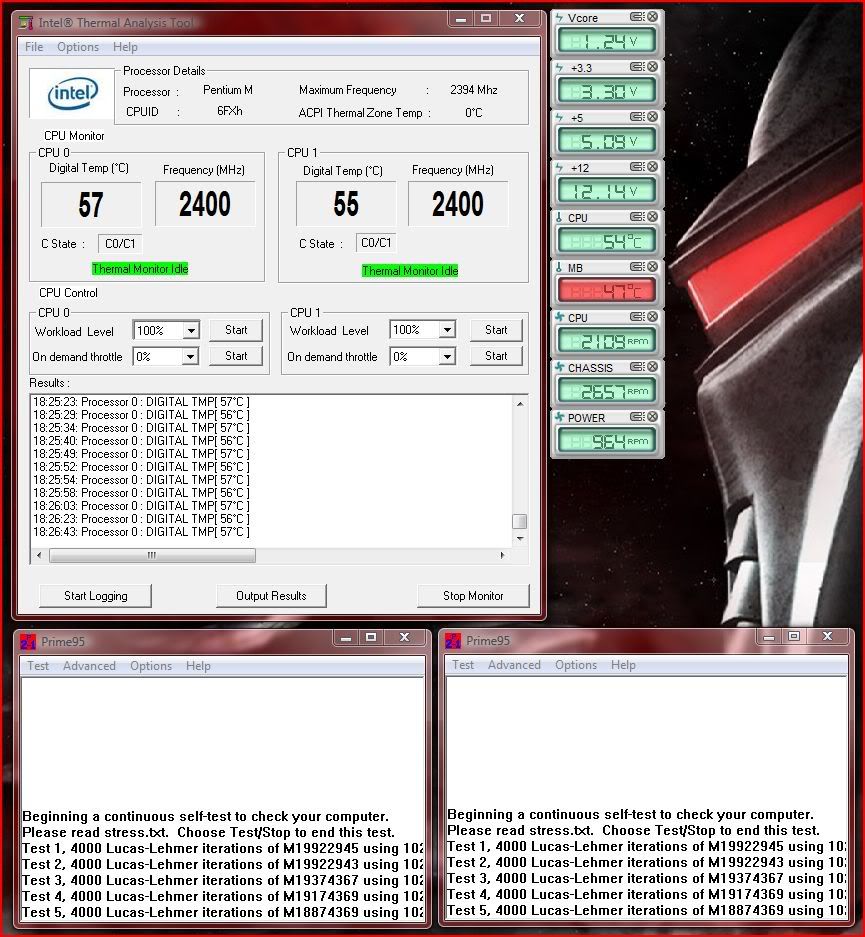The height and width of the screenshot is (937, 865).
Task: Close the CHASSIS fan gadget with its X icon
Action: point(652,366)
